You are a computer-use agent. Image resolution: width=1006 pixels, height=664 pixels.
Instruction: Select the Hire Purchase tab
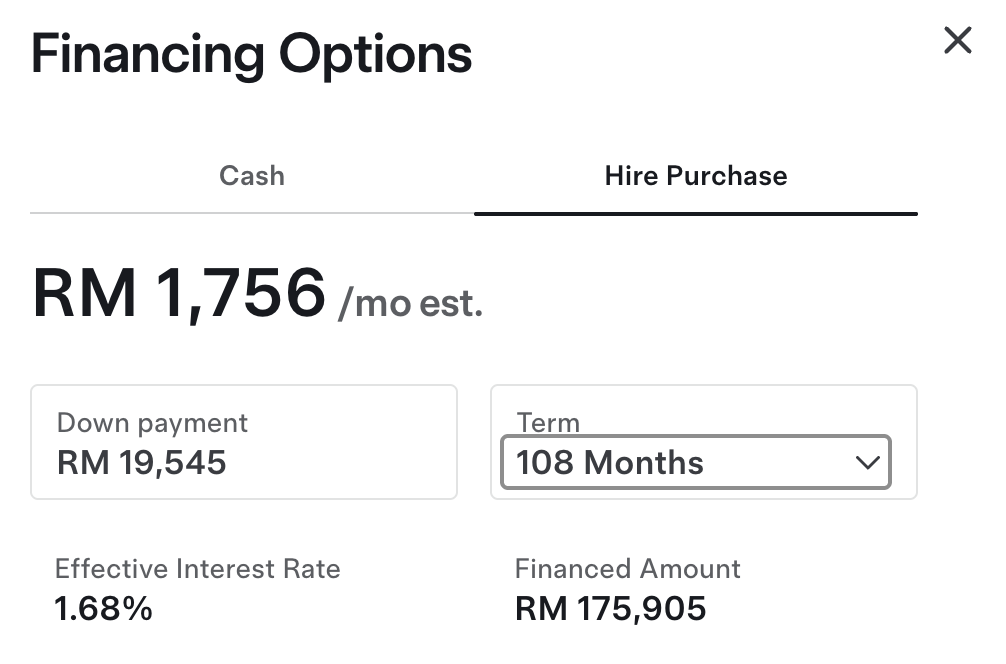(x=696, y=176)
